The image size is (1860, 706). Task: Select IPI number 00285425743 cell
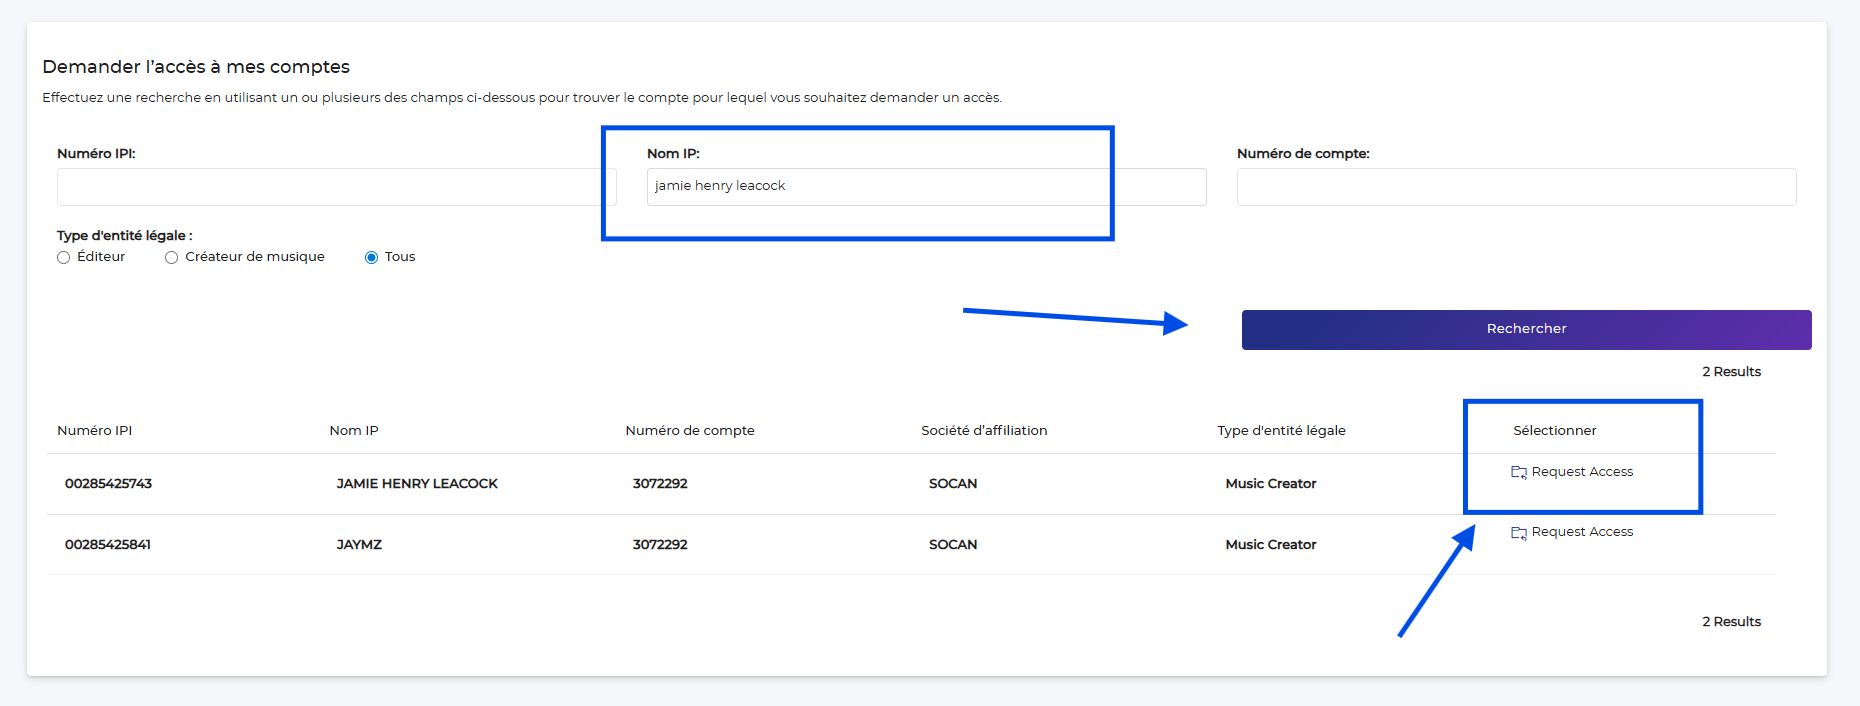(x=108, y=484)
